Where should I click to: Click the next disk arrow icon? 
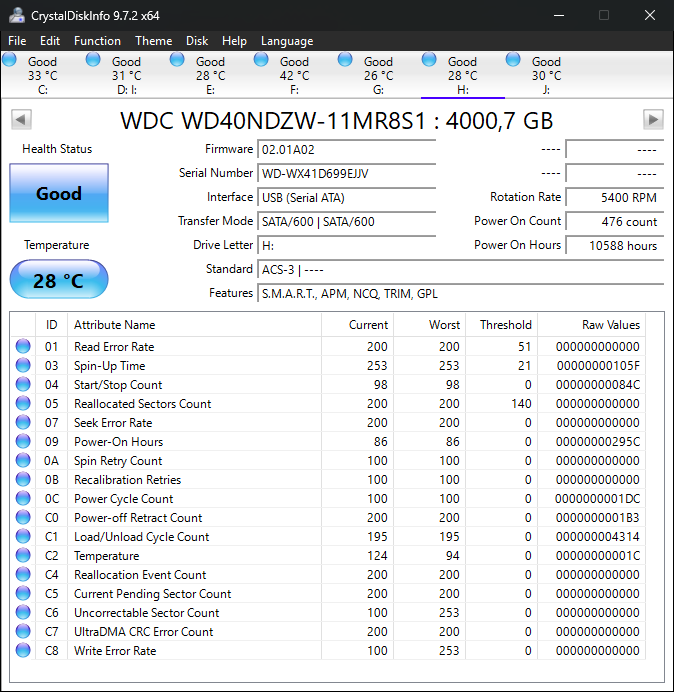[x=653, y=120]
